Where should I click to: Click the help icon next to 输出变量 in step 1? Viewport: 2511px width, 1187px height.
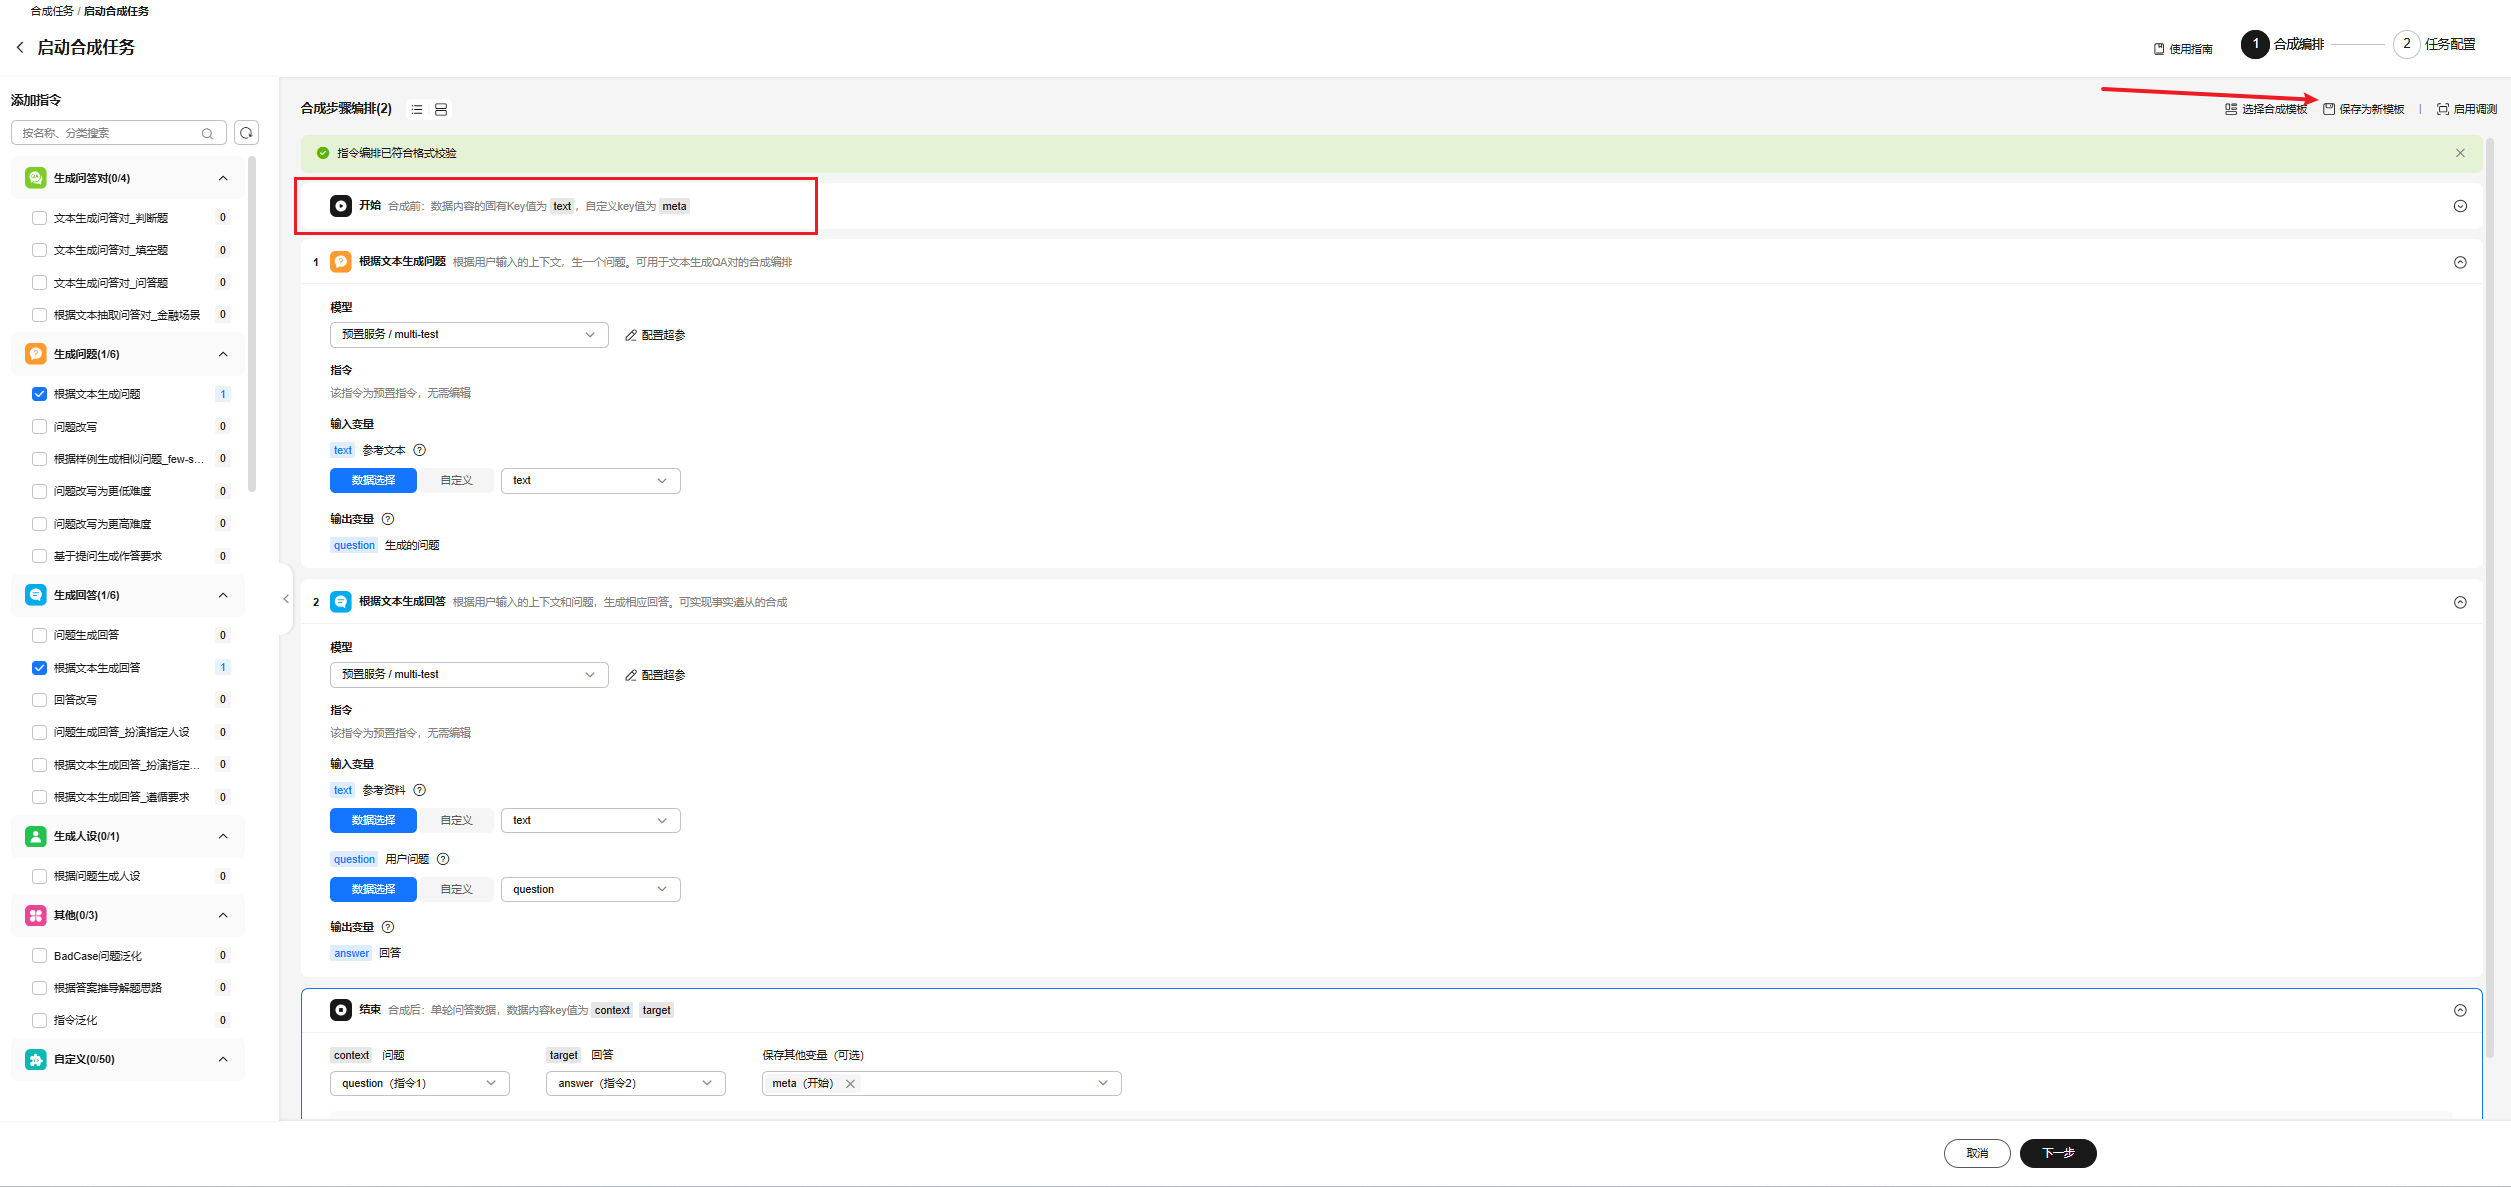(x=388, y=519)
